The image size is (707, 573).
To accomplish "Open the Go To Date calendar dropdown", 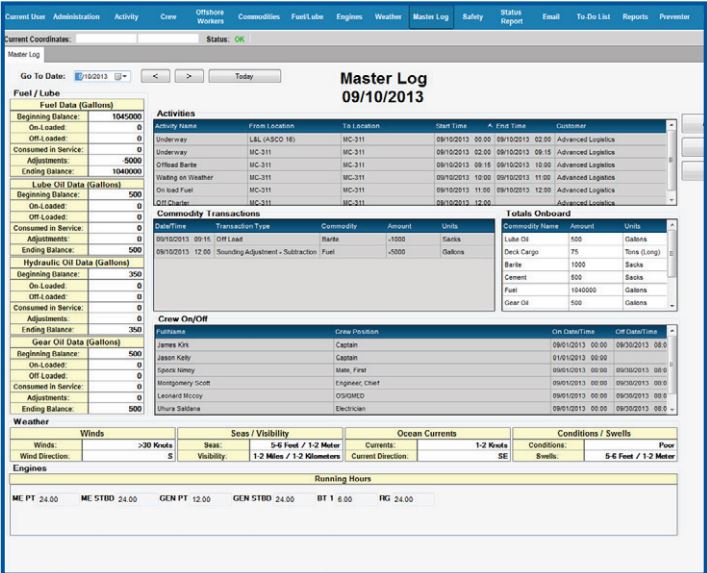I will point(124,76).
